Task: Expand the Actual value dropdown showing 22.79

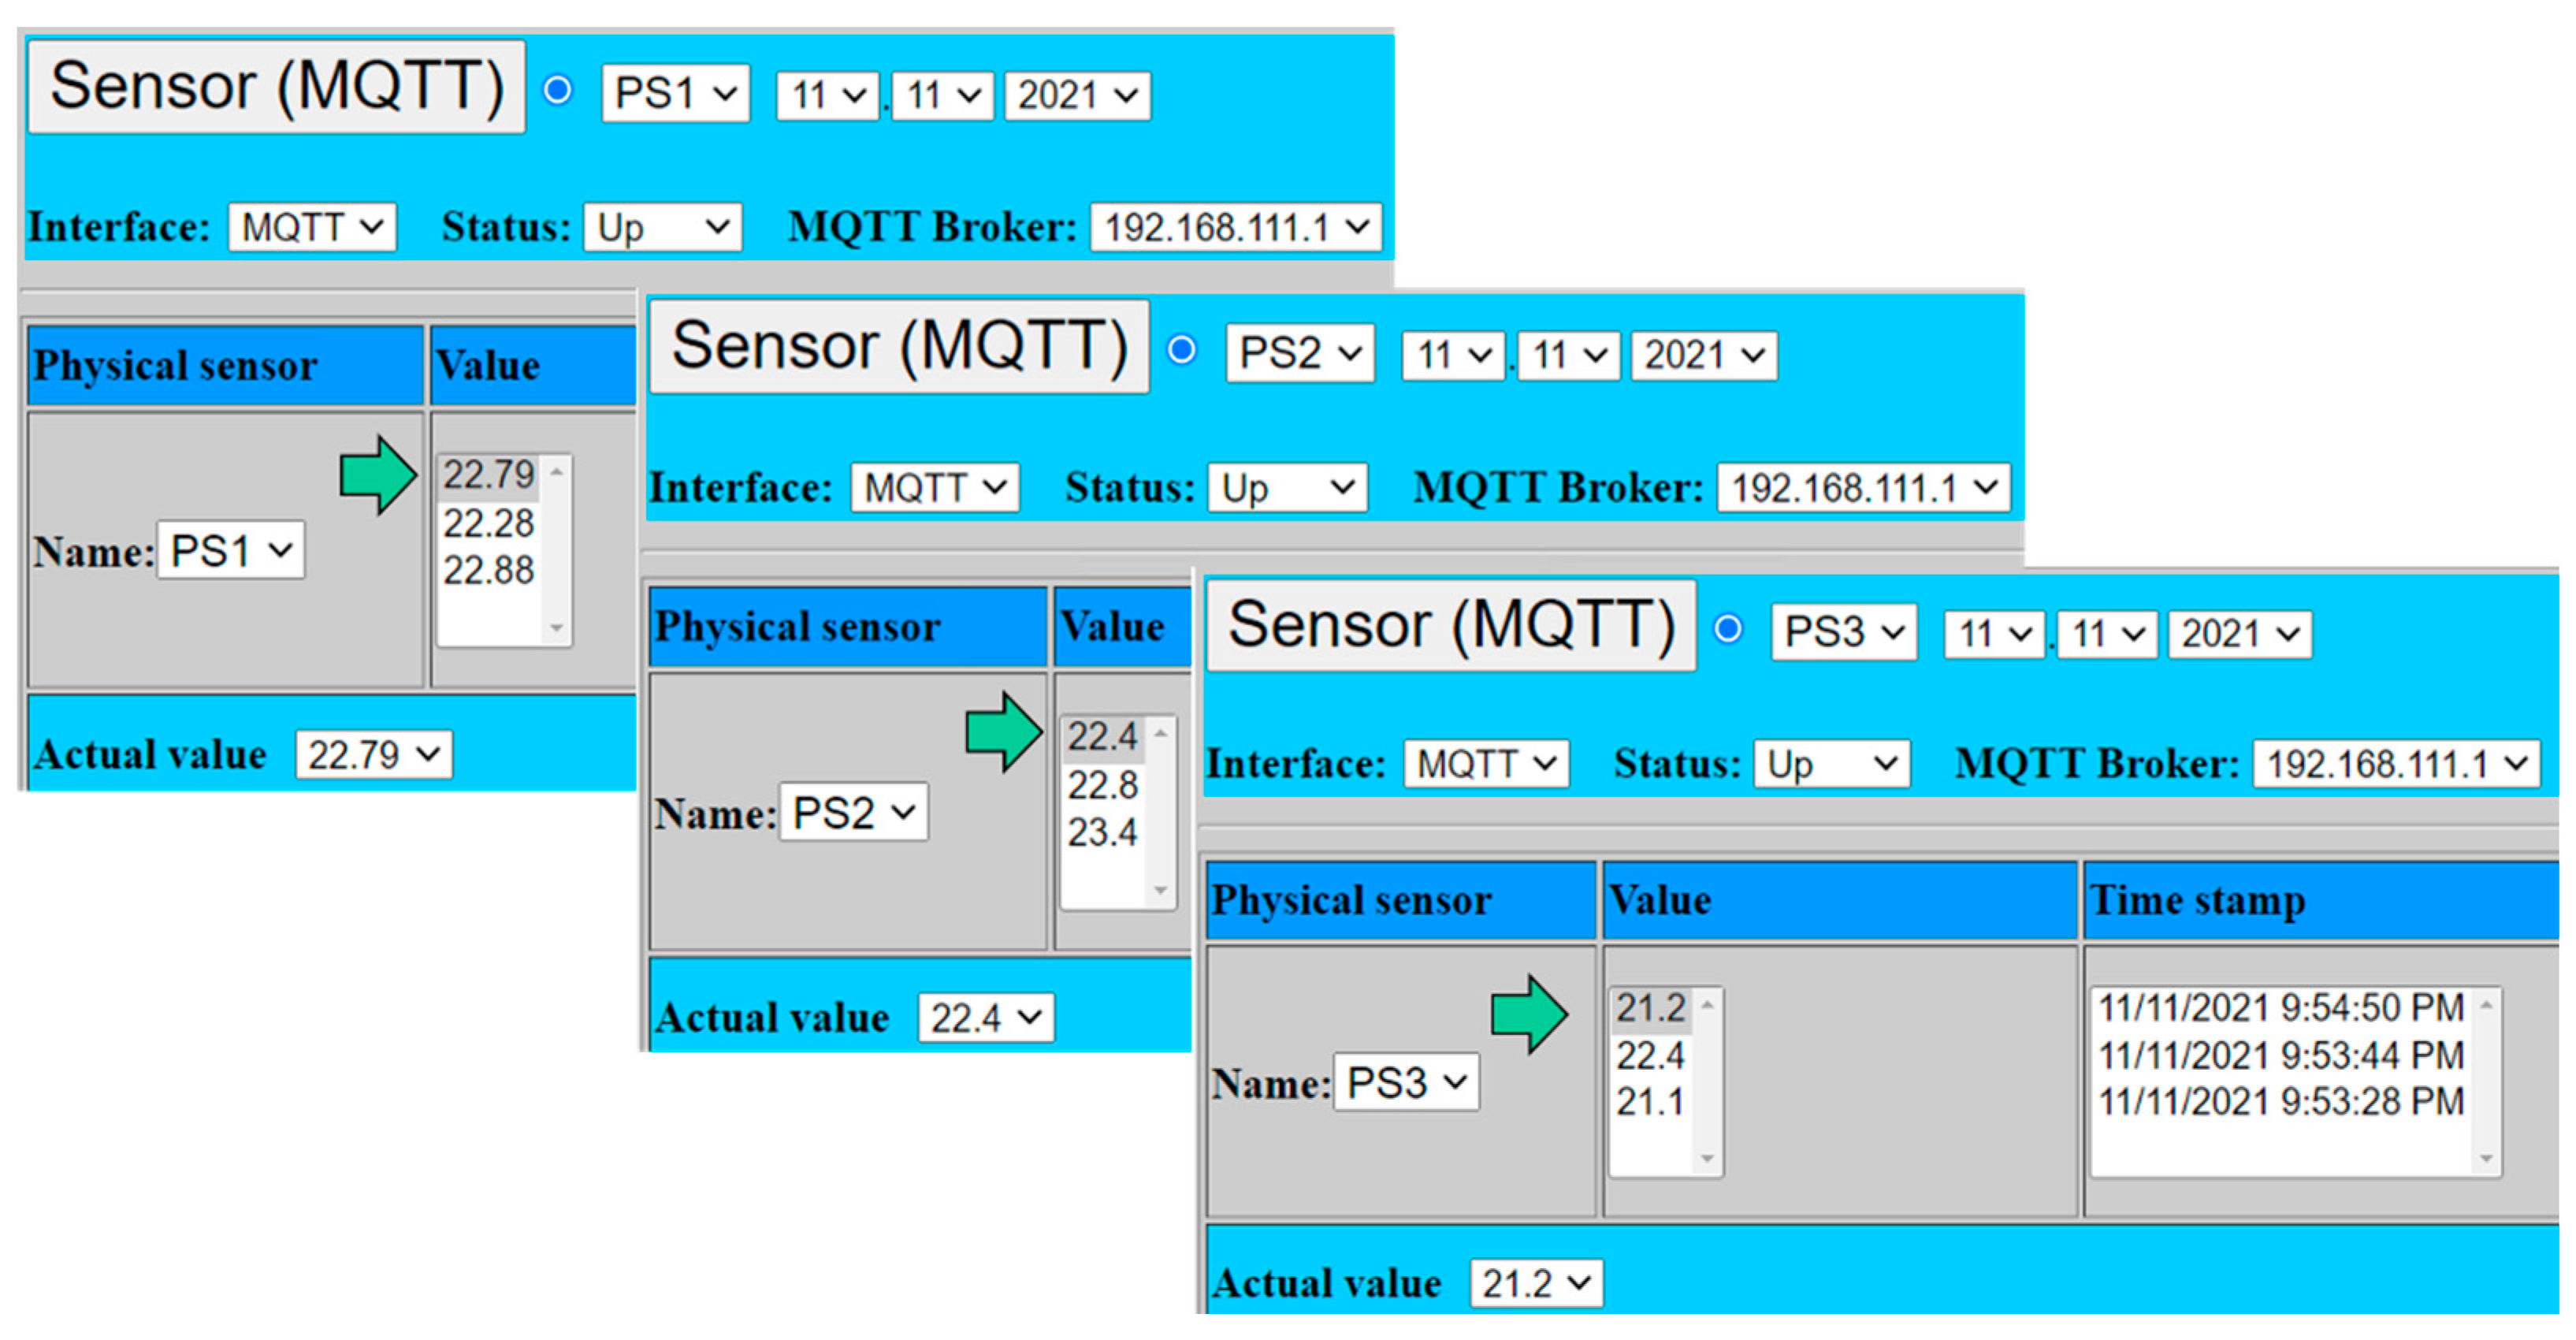Action: coord(372,754)
